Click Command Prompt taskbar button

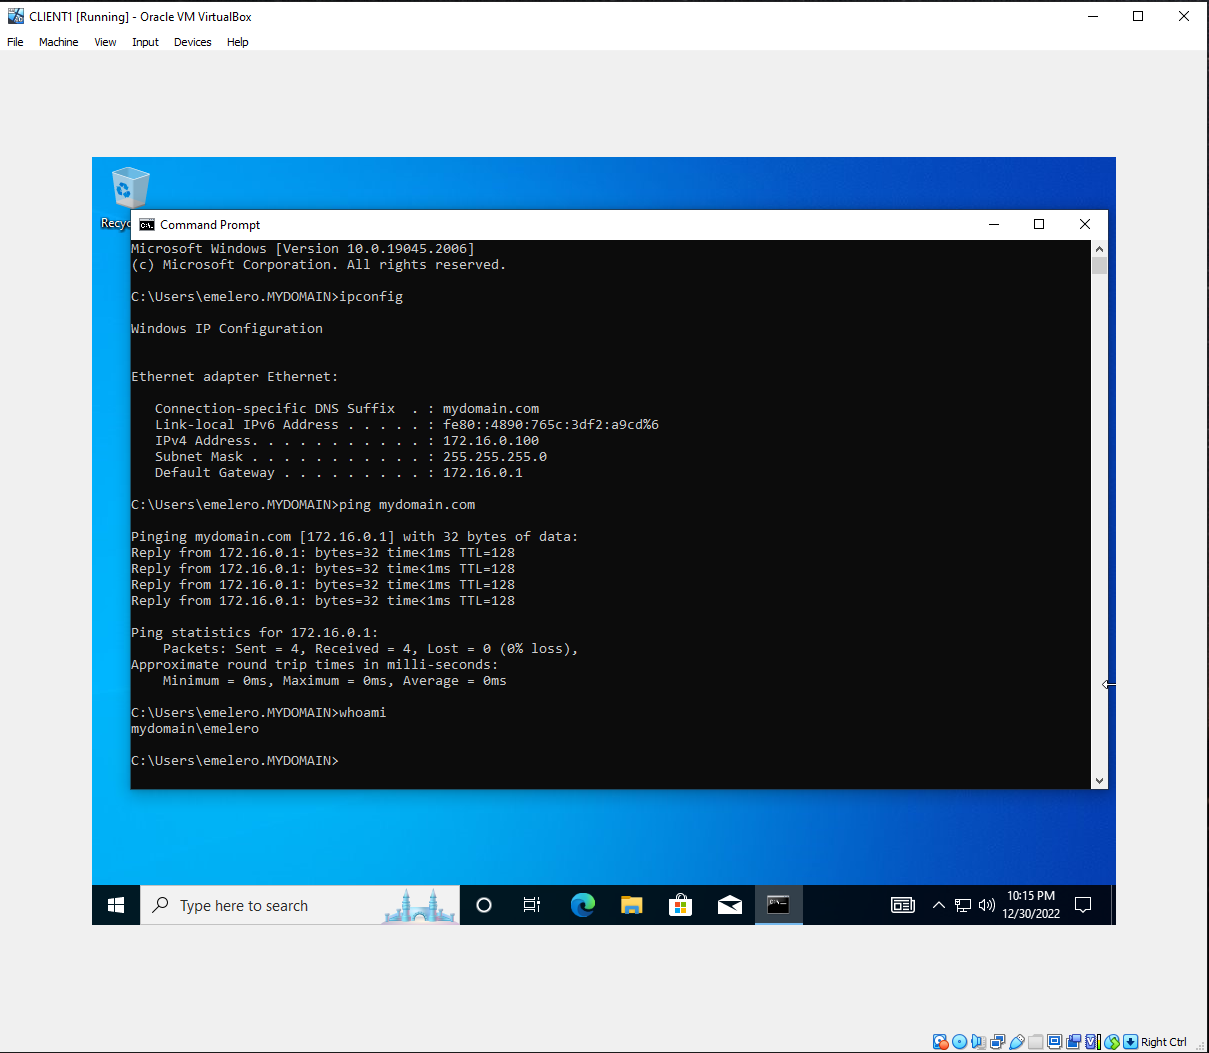click(x=778, y=905)
